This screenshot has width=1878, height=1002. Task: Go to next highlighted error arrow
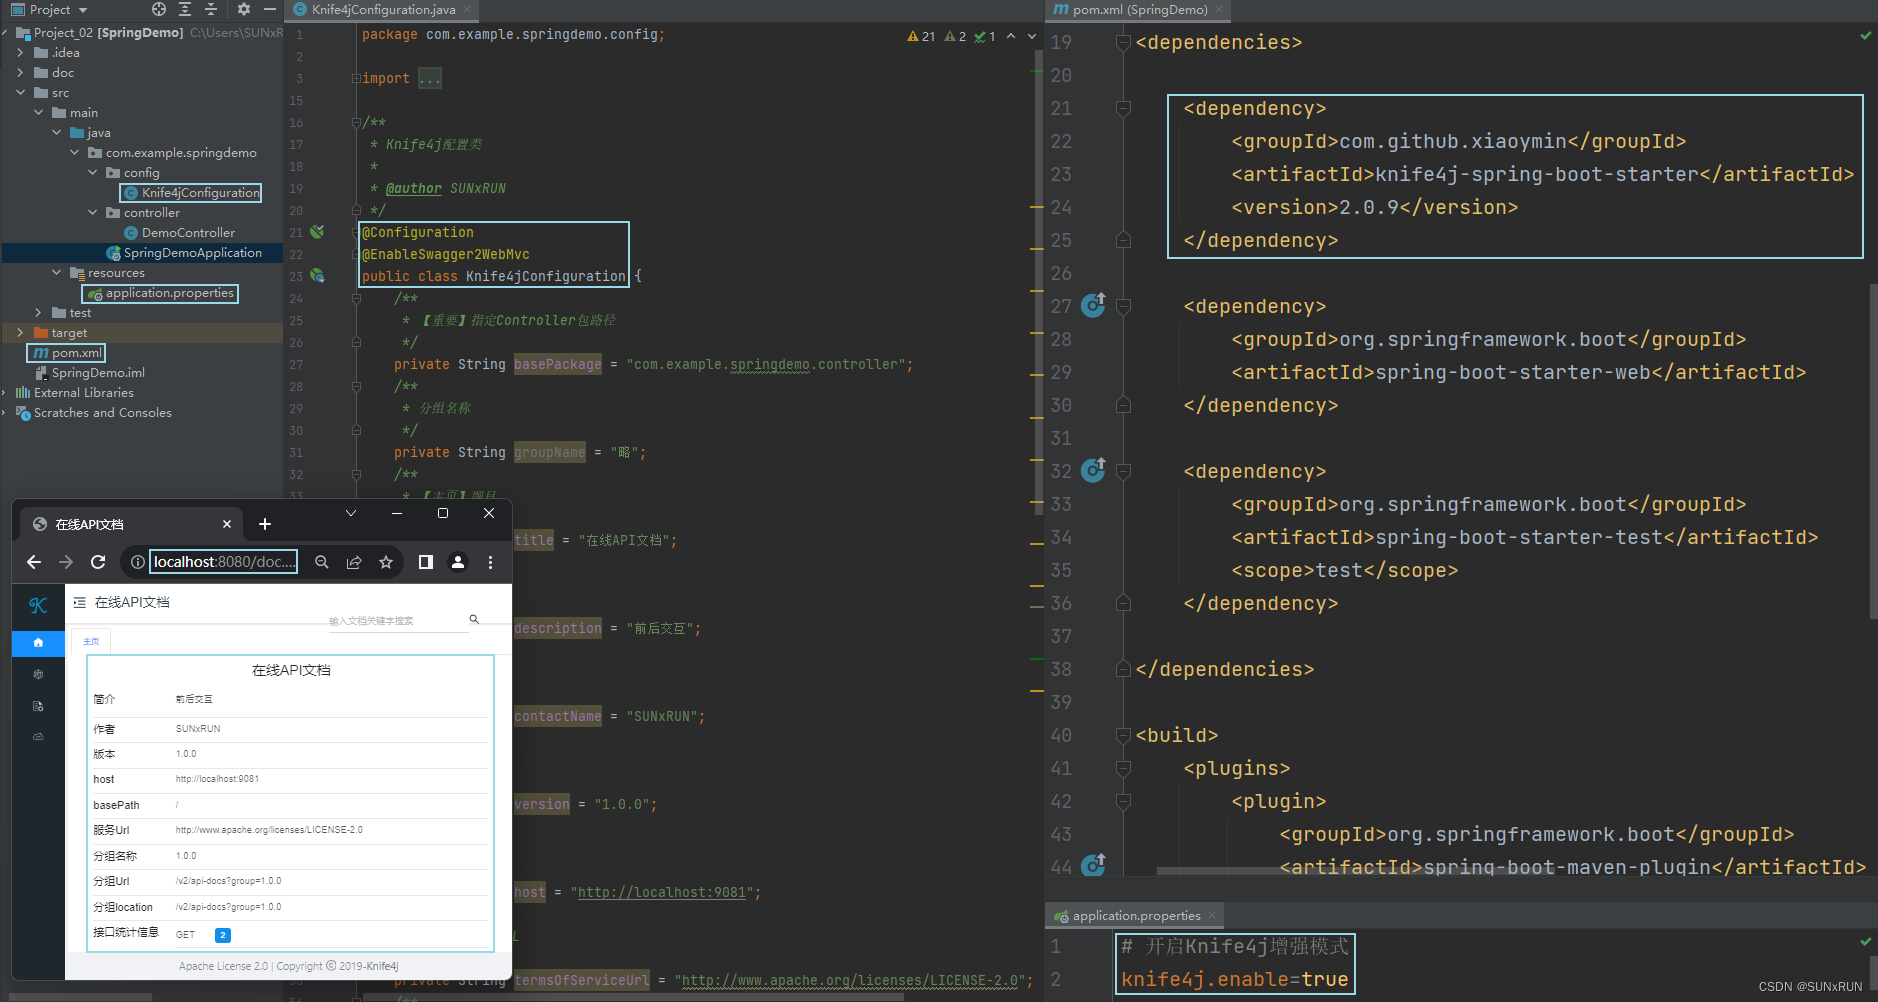(1032, 36)
